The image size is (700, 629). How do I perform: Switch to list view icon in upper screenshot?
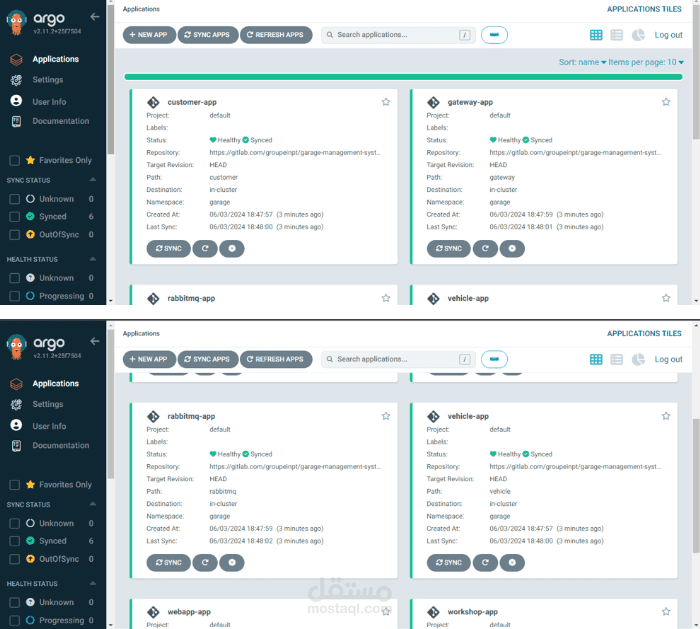(617, 35)
